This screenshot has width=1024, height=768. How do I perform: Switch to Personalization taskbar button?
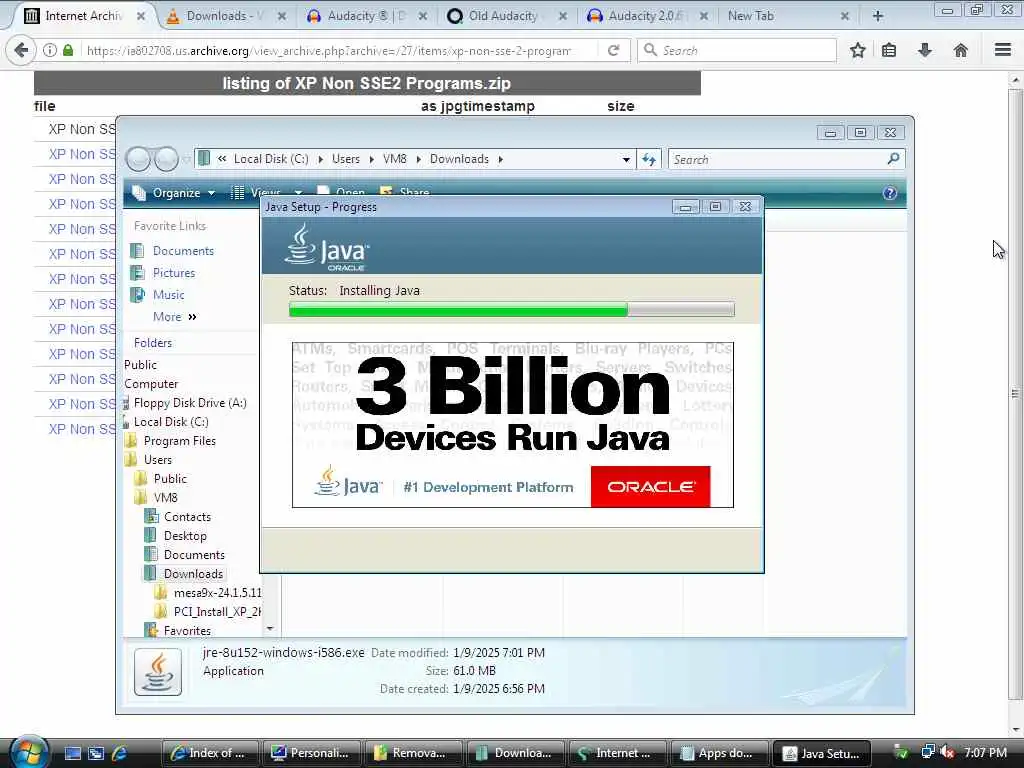[312, 753]
